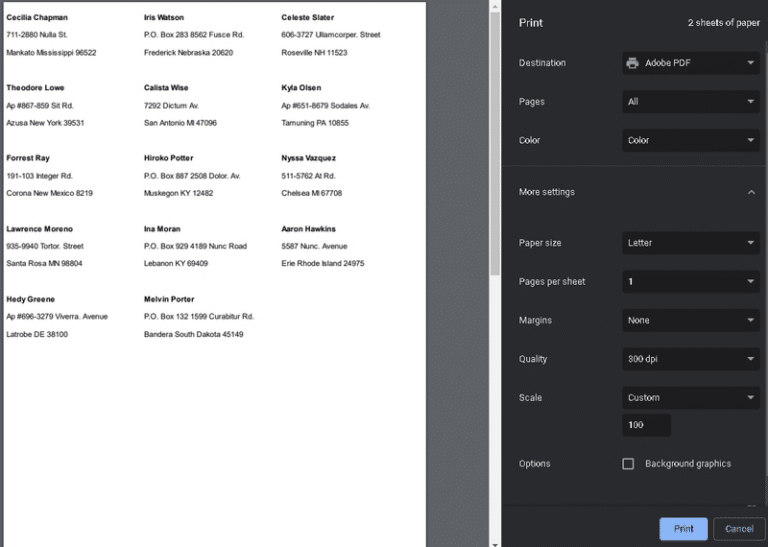
Task: Click the name Nyssa Vazquez
Action: (x=309, y=158)
